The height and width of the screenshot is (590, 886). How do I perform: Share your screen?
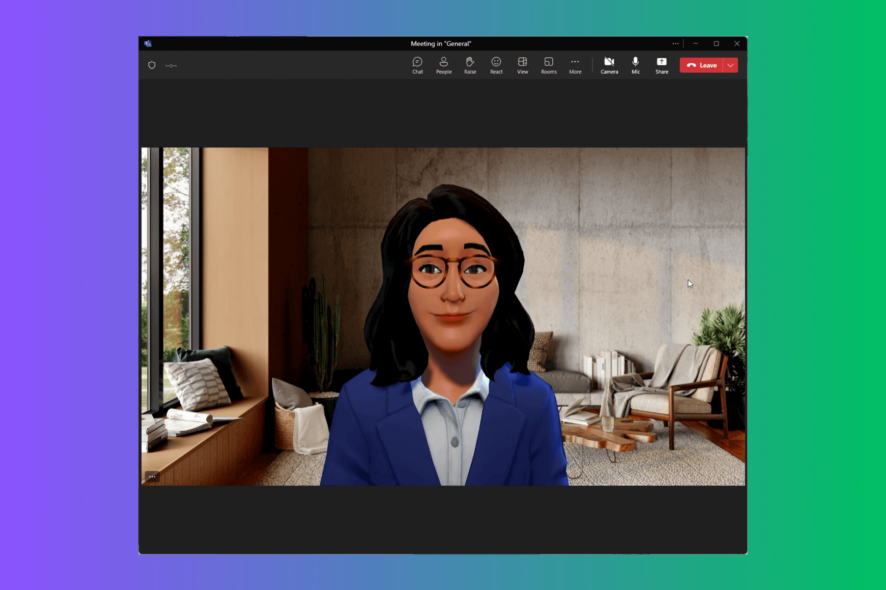coord(661,64)
